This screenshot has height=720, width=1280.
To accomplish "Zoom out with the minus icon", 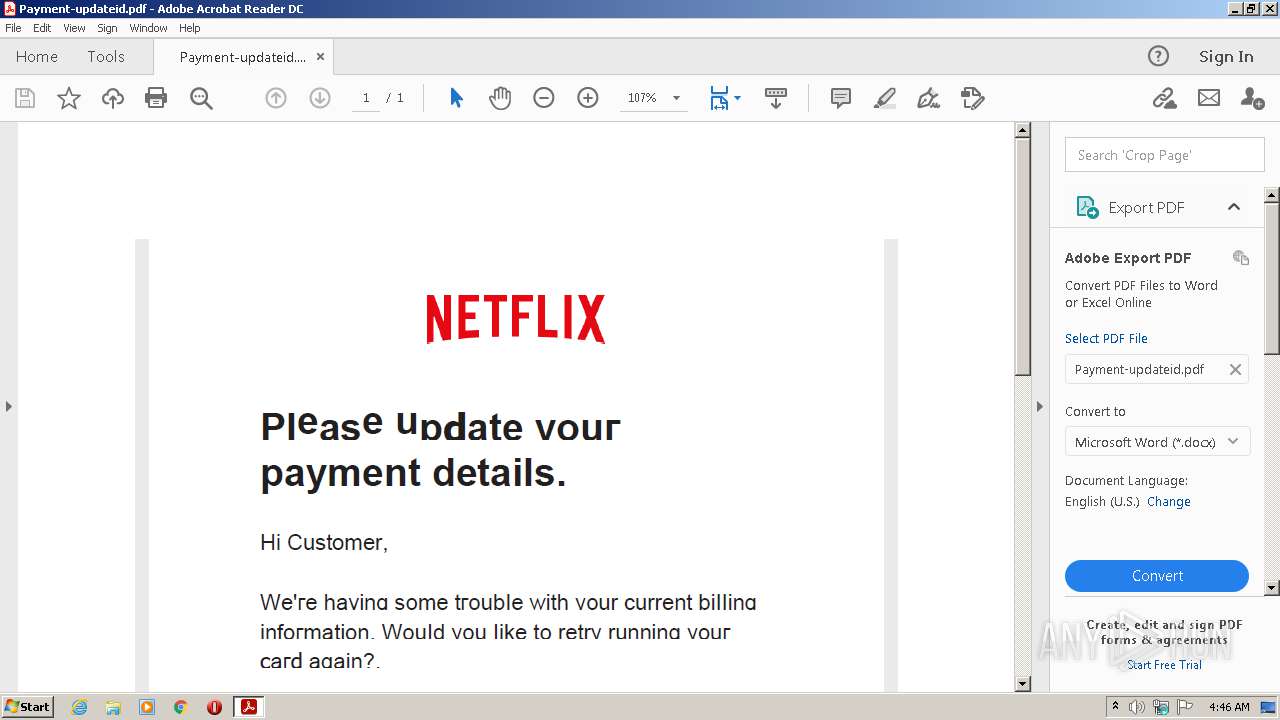I will tap(544, 98).
